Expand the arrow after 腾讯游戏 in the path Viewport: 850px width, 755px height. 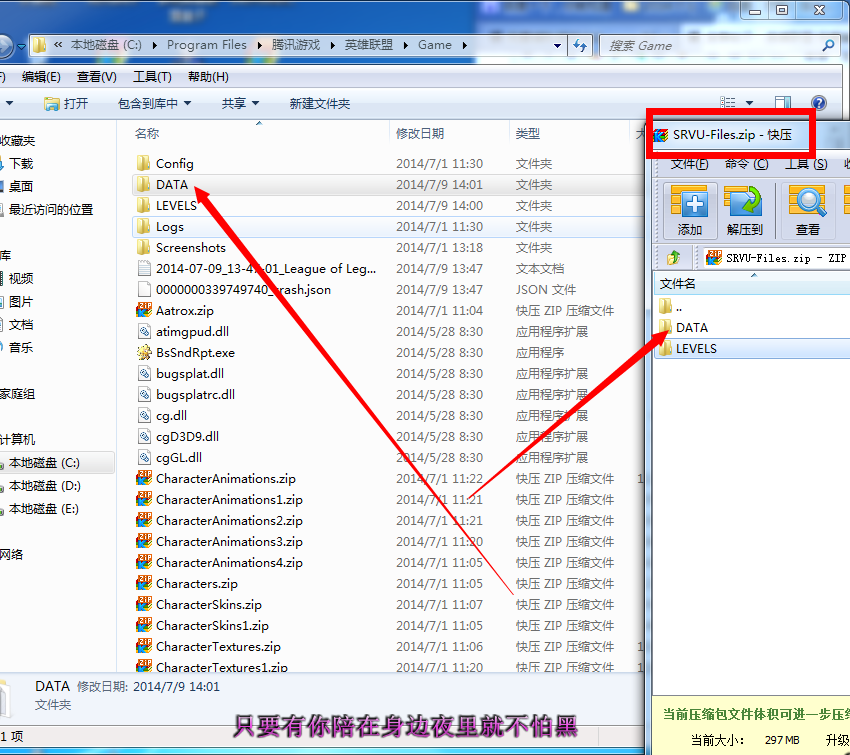coord(332,45)
